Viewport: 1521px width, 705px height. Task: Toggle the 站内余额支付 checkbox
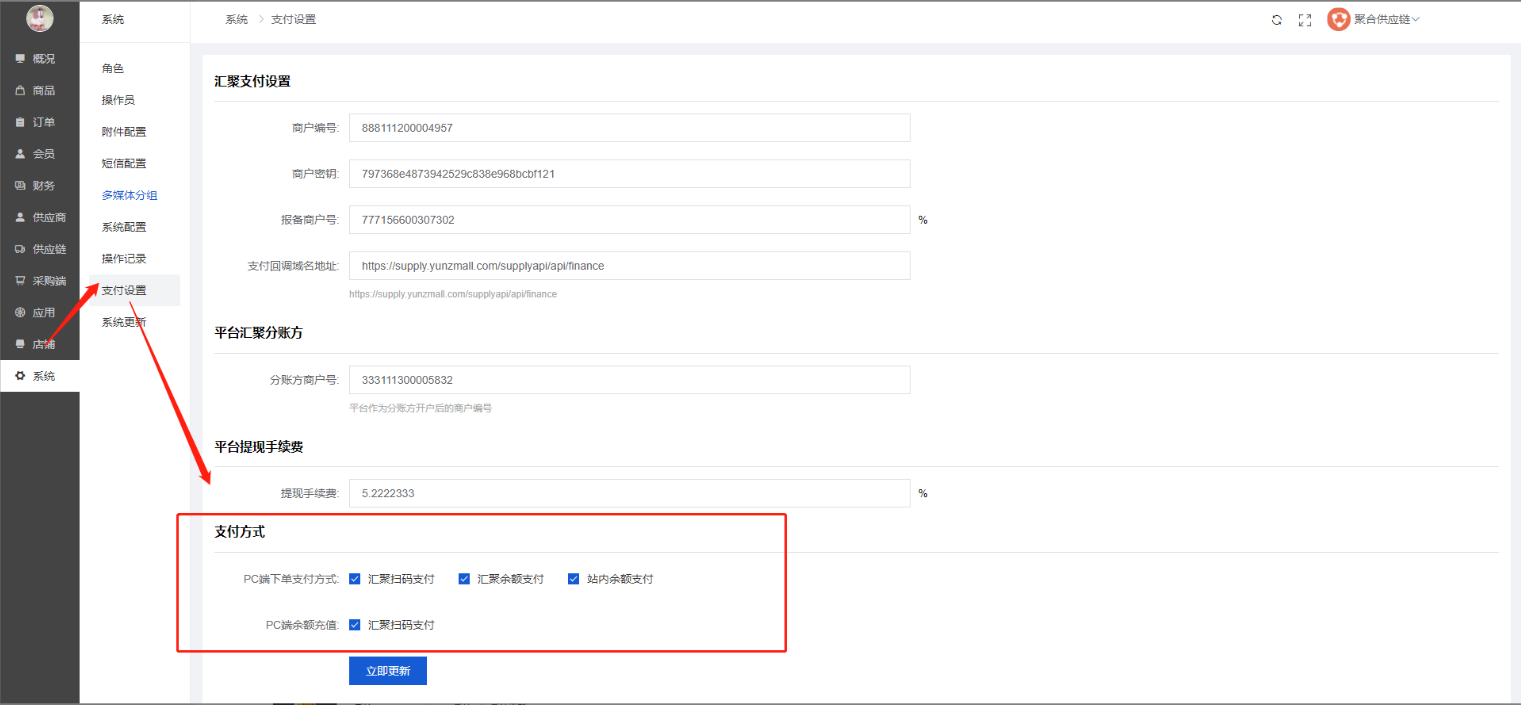(574, 579)
